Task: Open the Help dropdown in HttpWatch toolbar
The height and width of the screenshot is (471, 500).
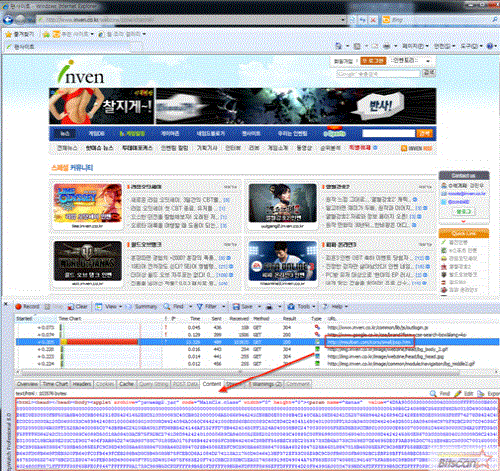Action: (x=346, y=307)
